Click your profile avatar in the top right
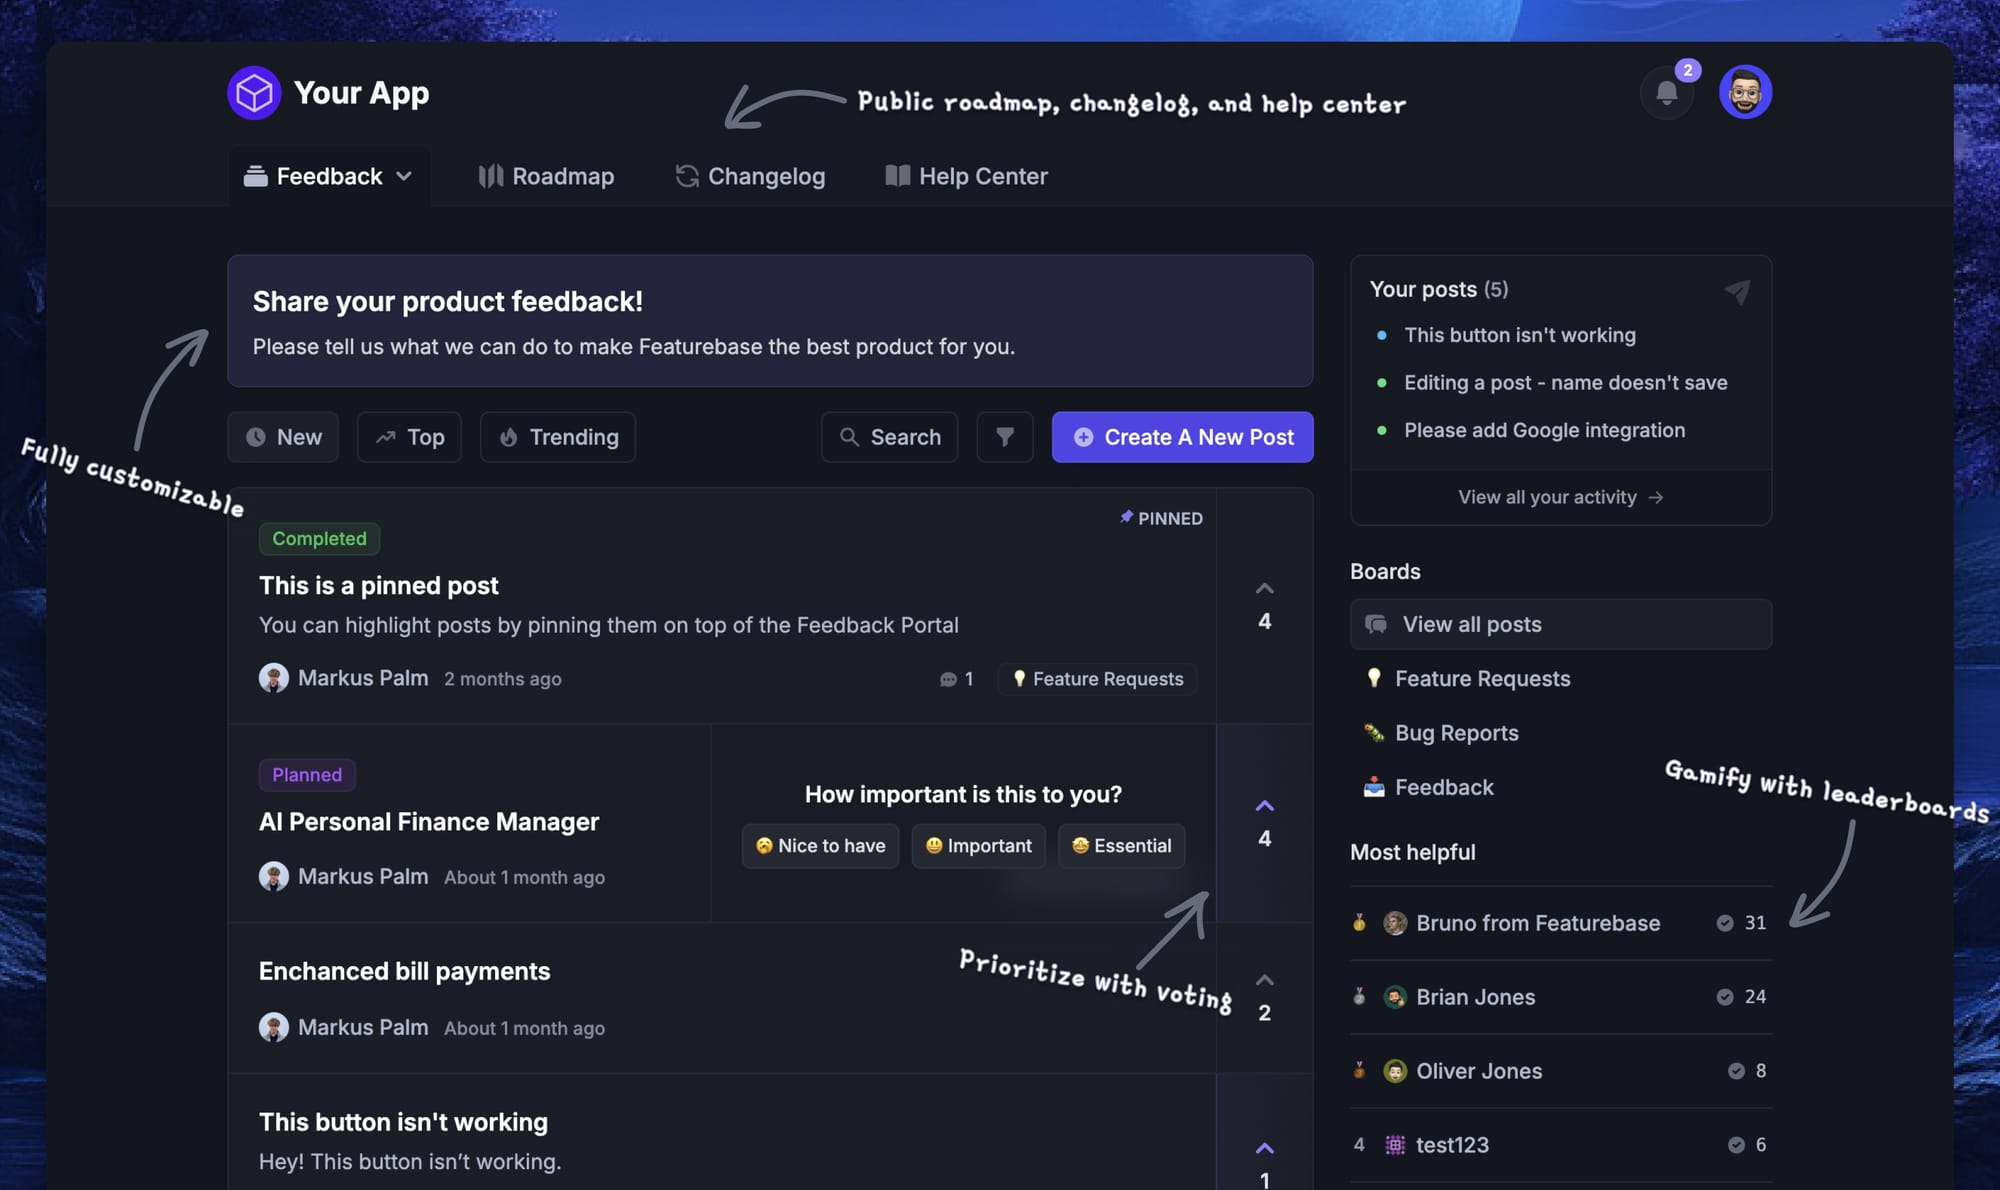This screenshot has height=1190, width=2000. 1745,91
